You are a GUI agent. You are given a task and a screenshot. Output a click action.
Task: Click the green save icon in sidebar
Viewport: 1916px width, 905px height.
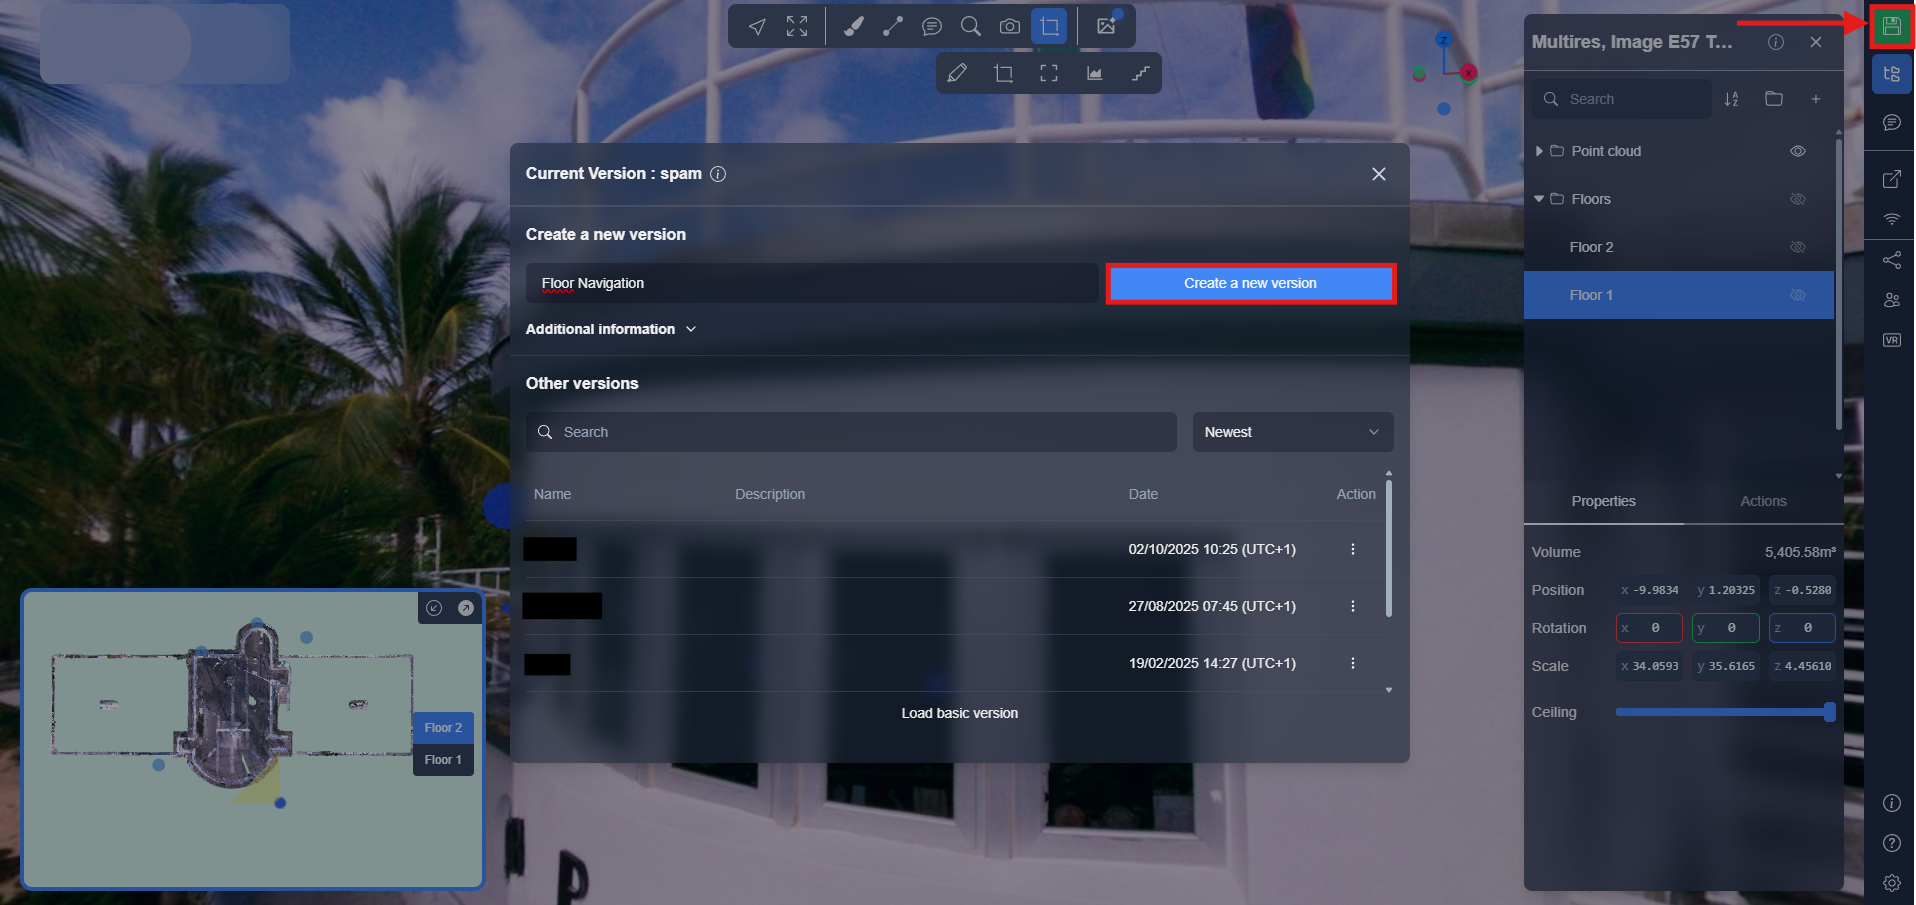[x=1891, y=26]
